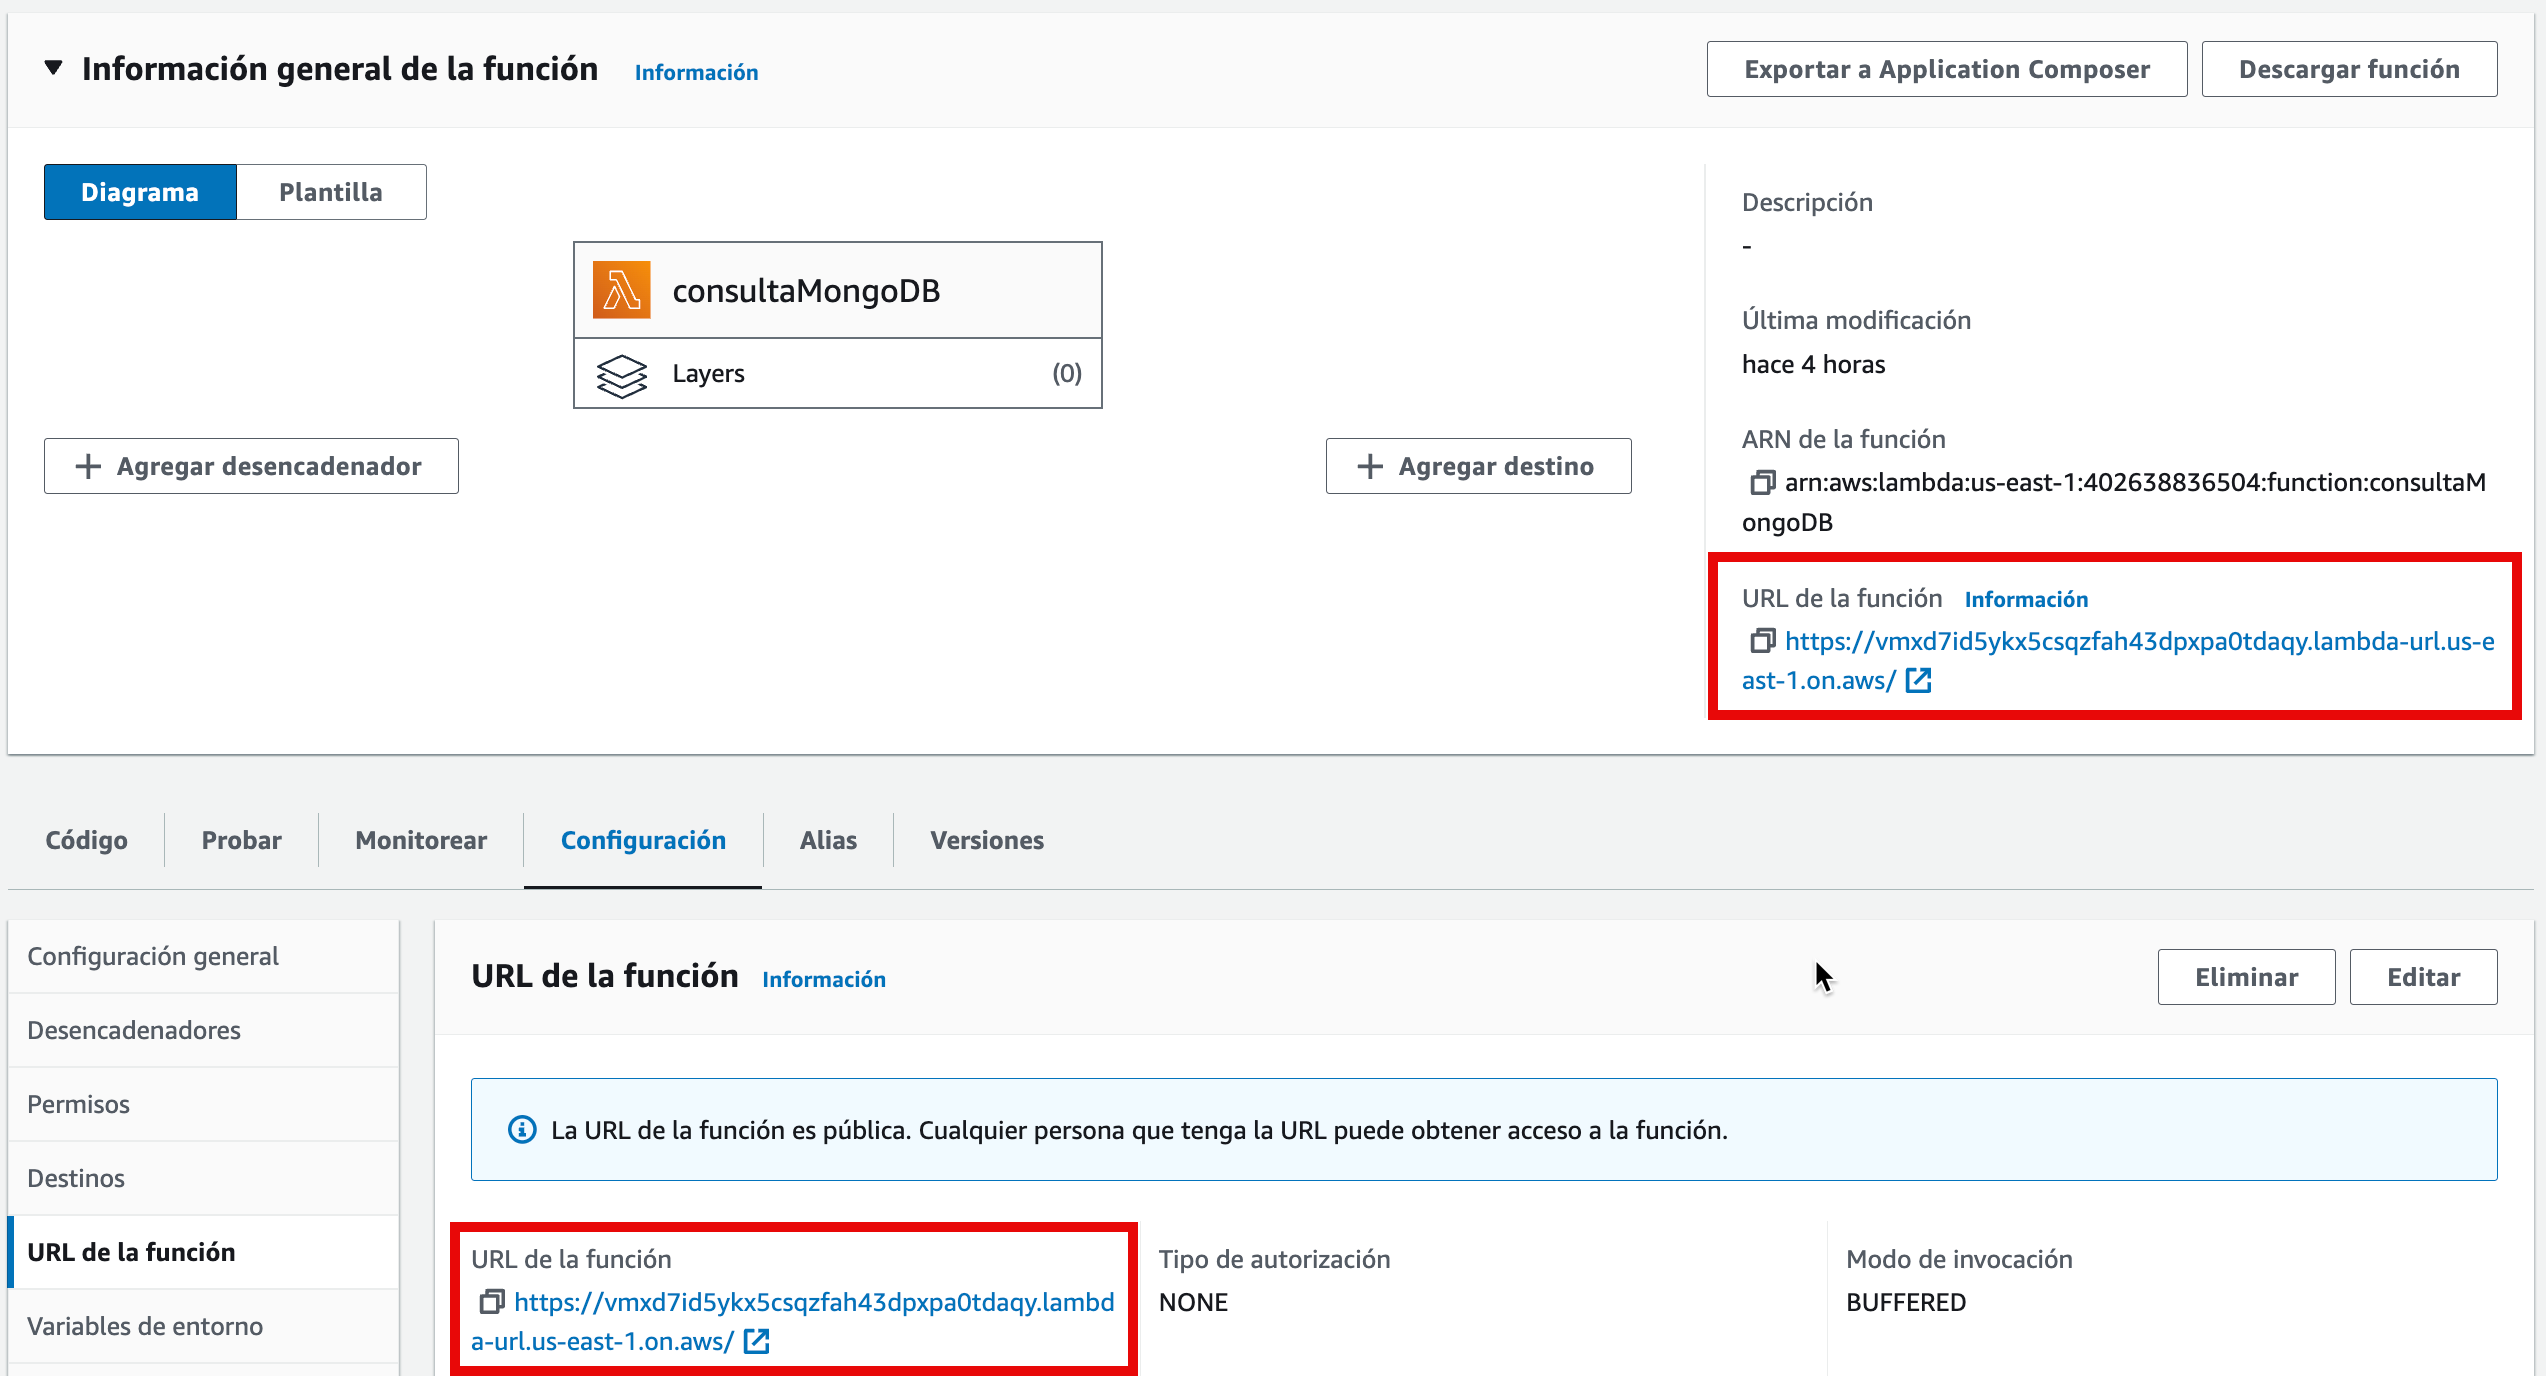Open the Monitorear tab
This screenshot has width=2546, height=1378.
pos(421,840)
